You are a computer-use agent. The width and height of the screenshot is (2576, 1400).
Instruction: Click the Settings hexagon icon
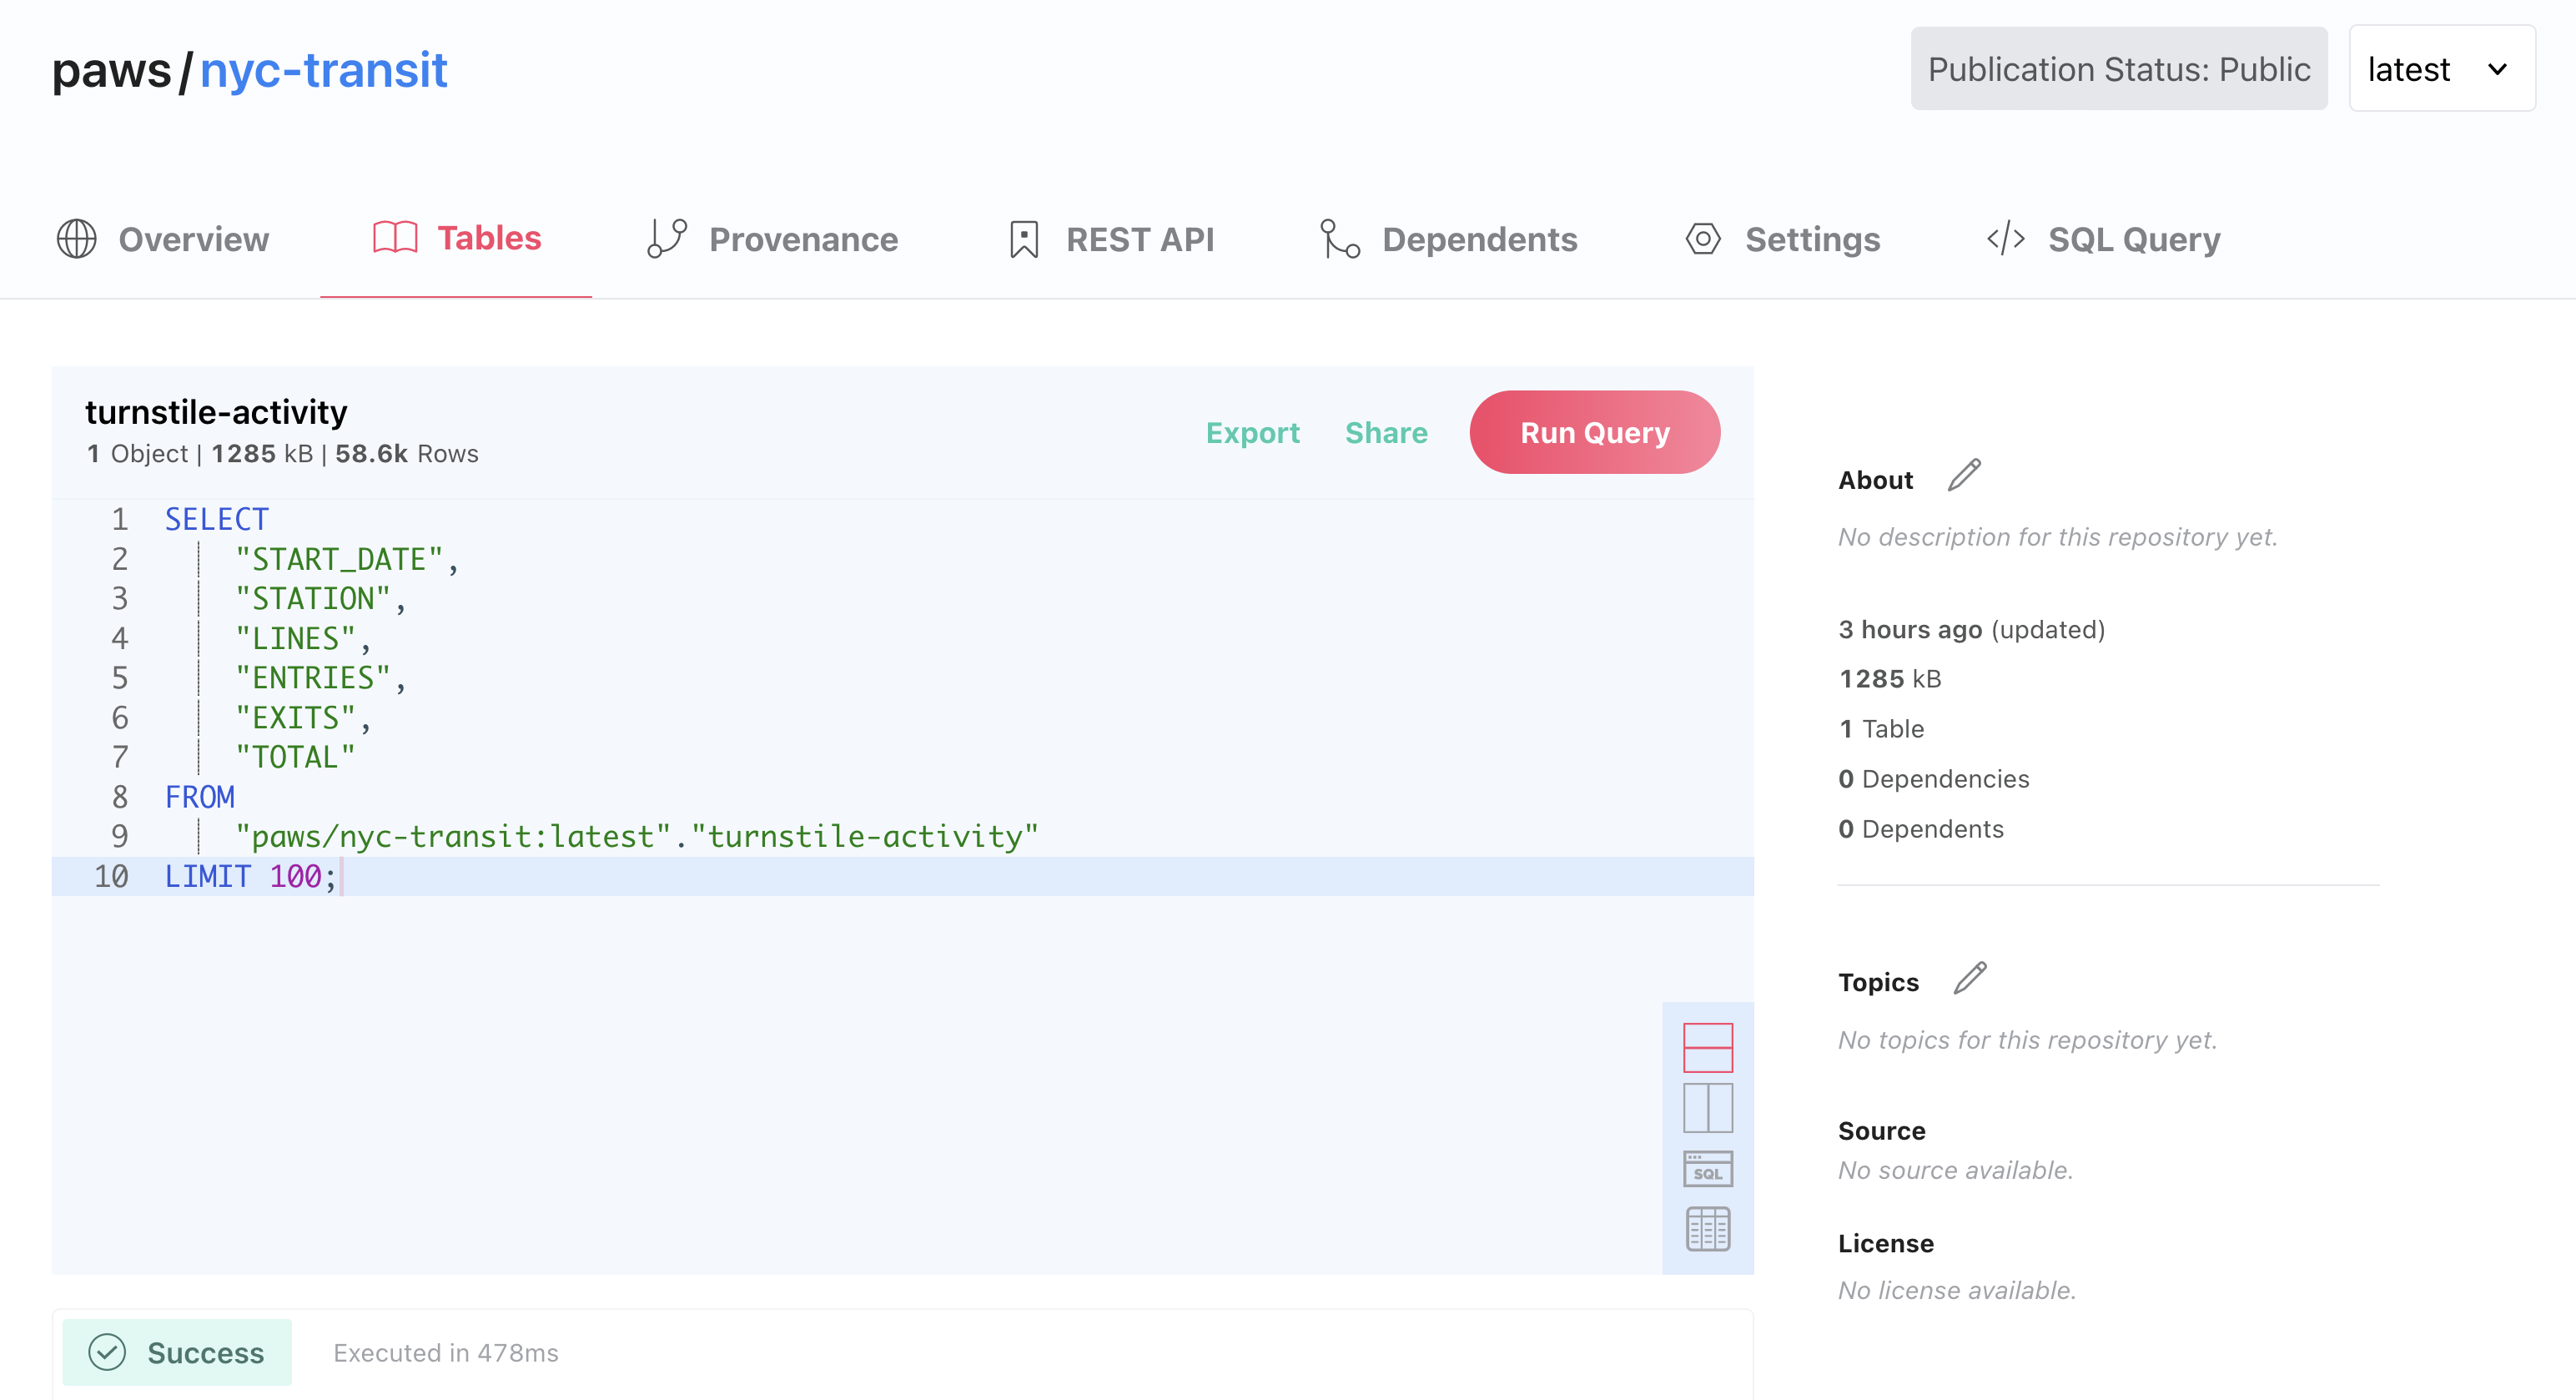(x=1703, y=239)
